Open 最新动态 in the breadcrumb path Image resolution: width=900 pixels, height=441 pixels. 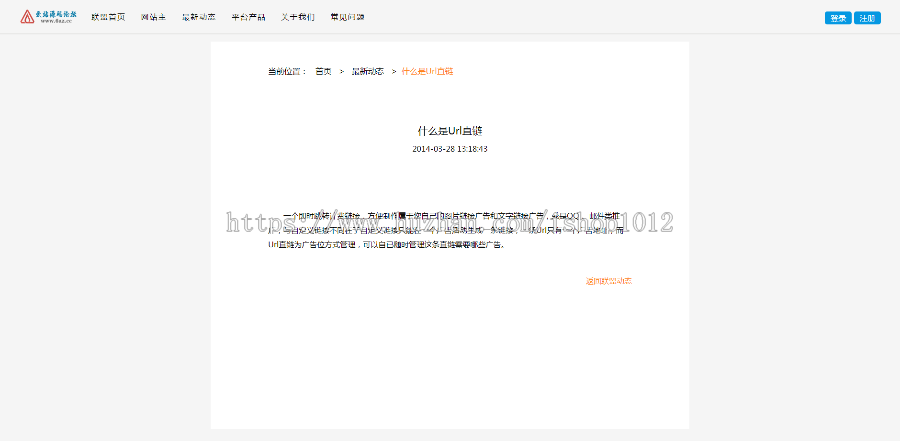click(367, 72)
